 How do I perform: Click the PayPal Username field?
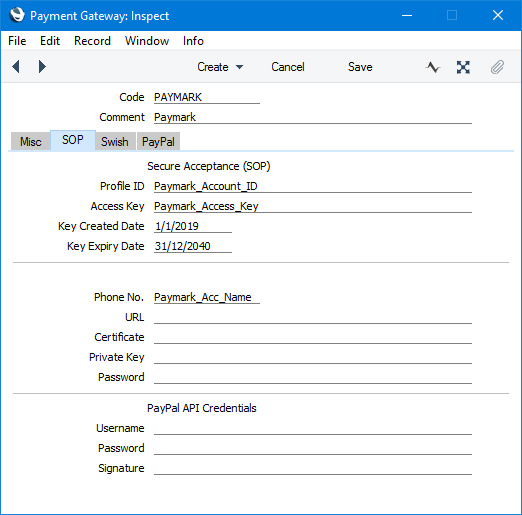[313, 428]
